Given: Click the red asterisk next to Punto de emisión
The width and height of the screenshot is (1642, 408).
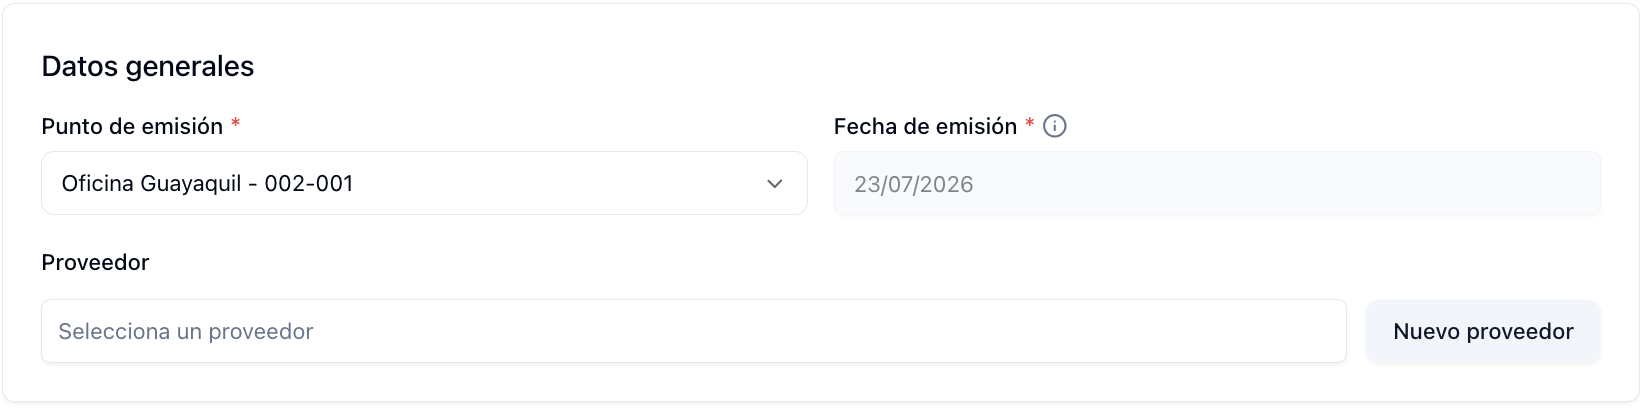Looking at the screenshot, I should click(236, 123).
